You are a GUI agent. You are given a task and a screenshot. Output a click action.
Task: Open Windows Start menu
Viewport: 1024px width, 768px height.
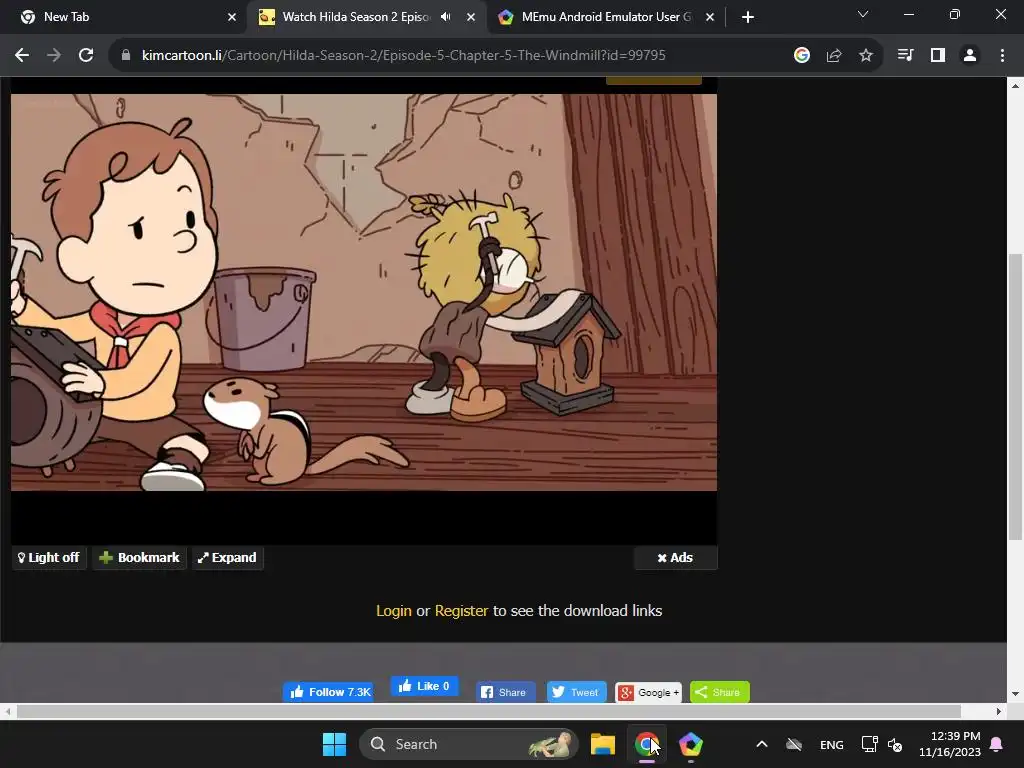tap(334, 744)
